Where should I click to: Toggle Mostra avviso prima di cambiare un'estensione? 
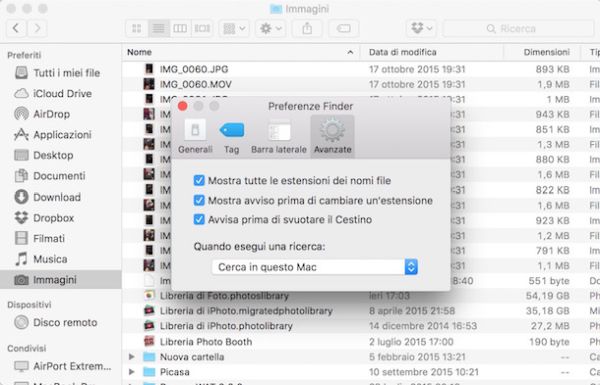coord(199,200)
